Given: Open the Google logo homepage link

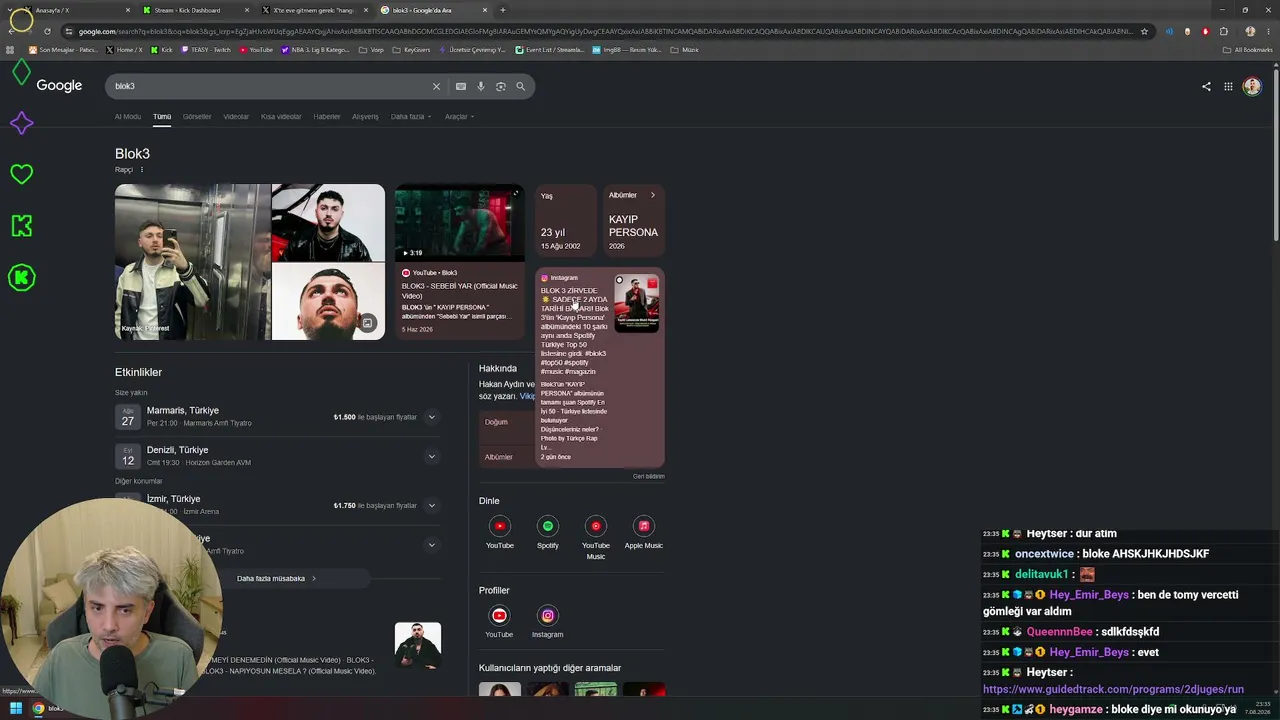Looking at the screenshot, I should click(59, 86).
